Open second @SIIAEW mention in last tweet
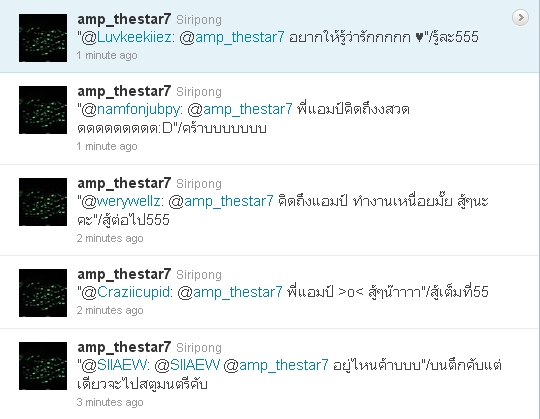 [187, 365]
